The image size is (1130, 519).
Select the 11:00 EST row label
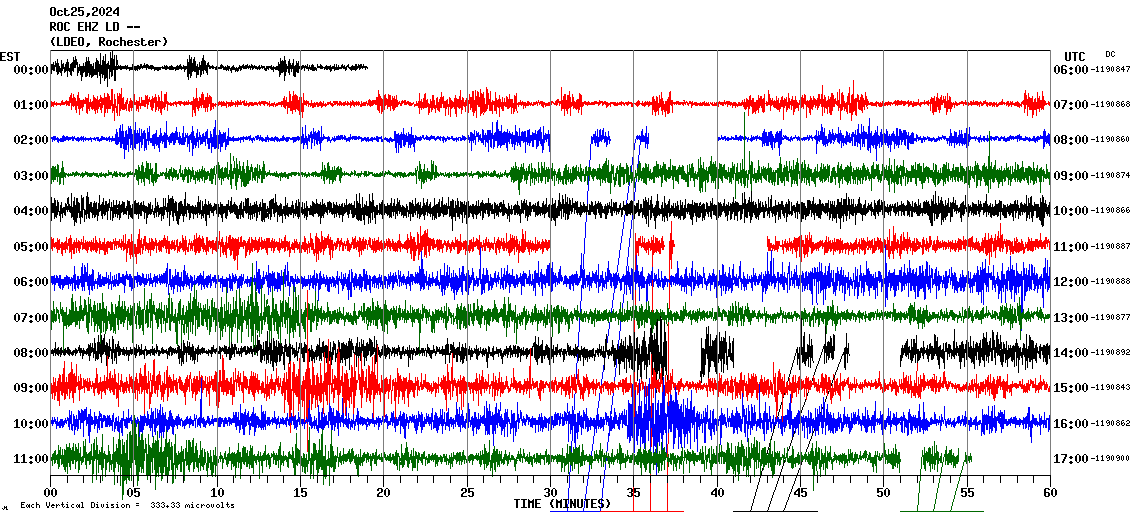(x=31, y=459)
